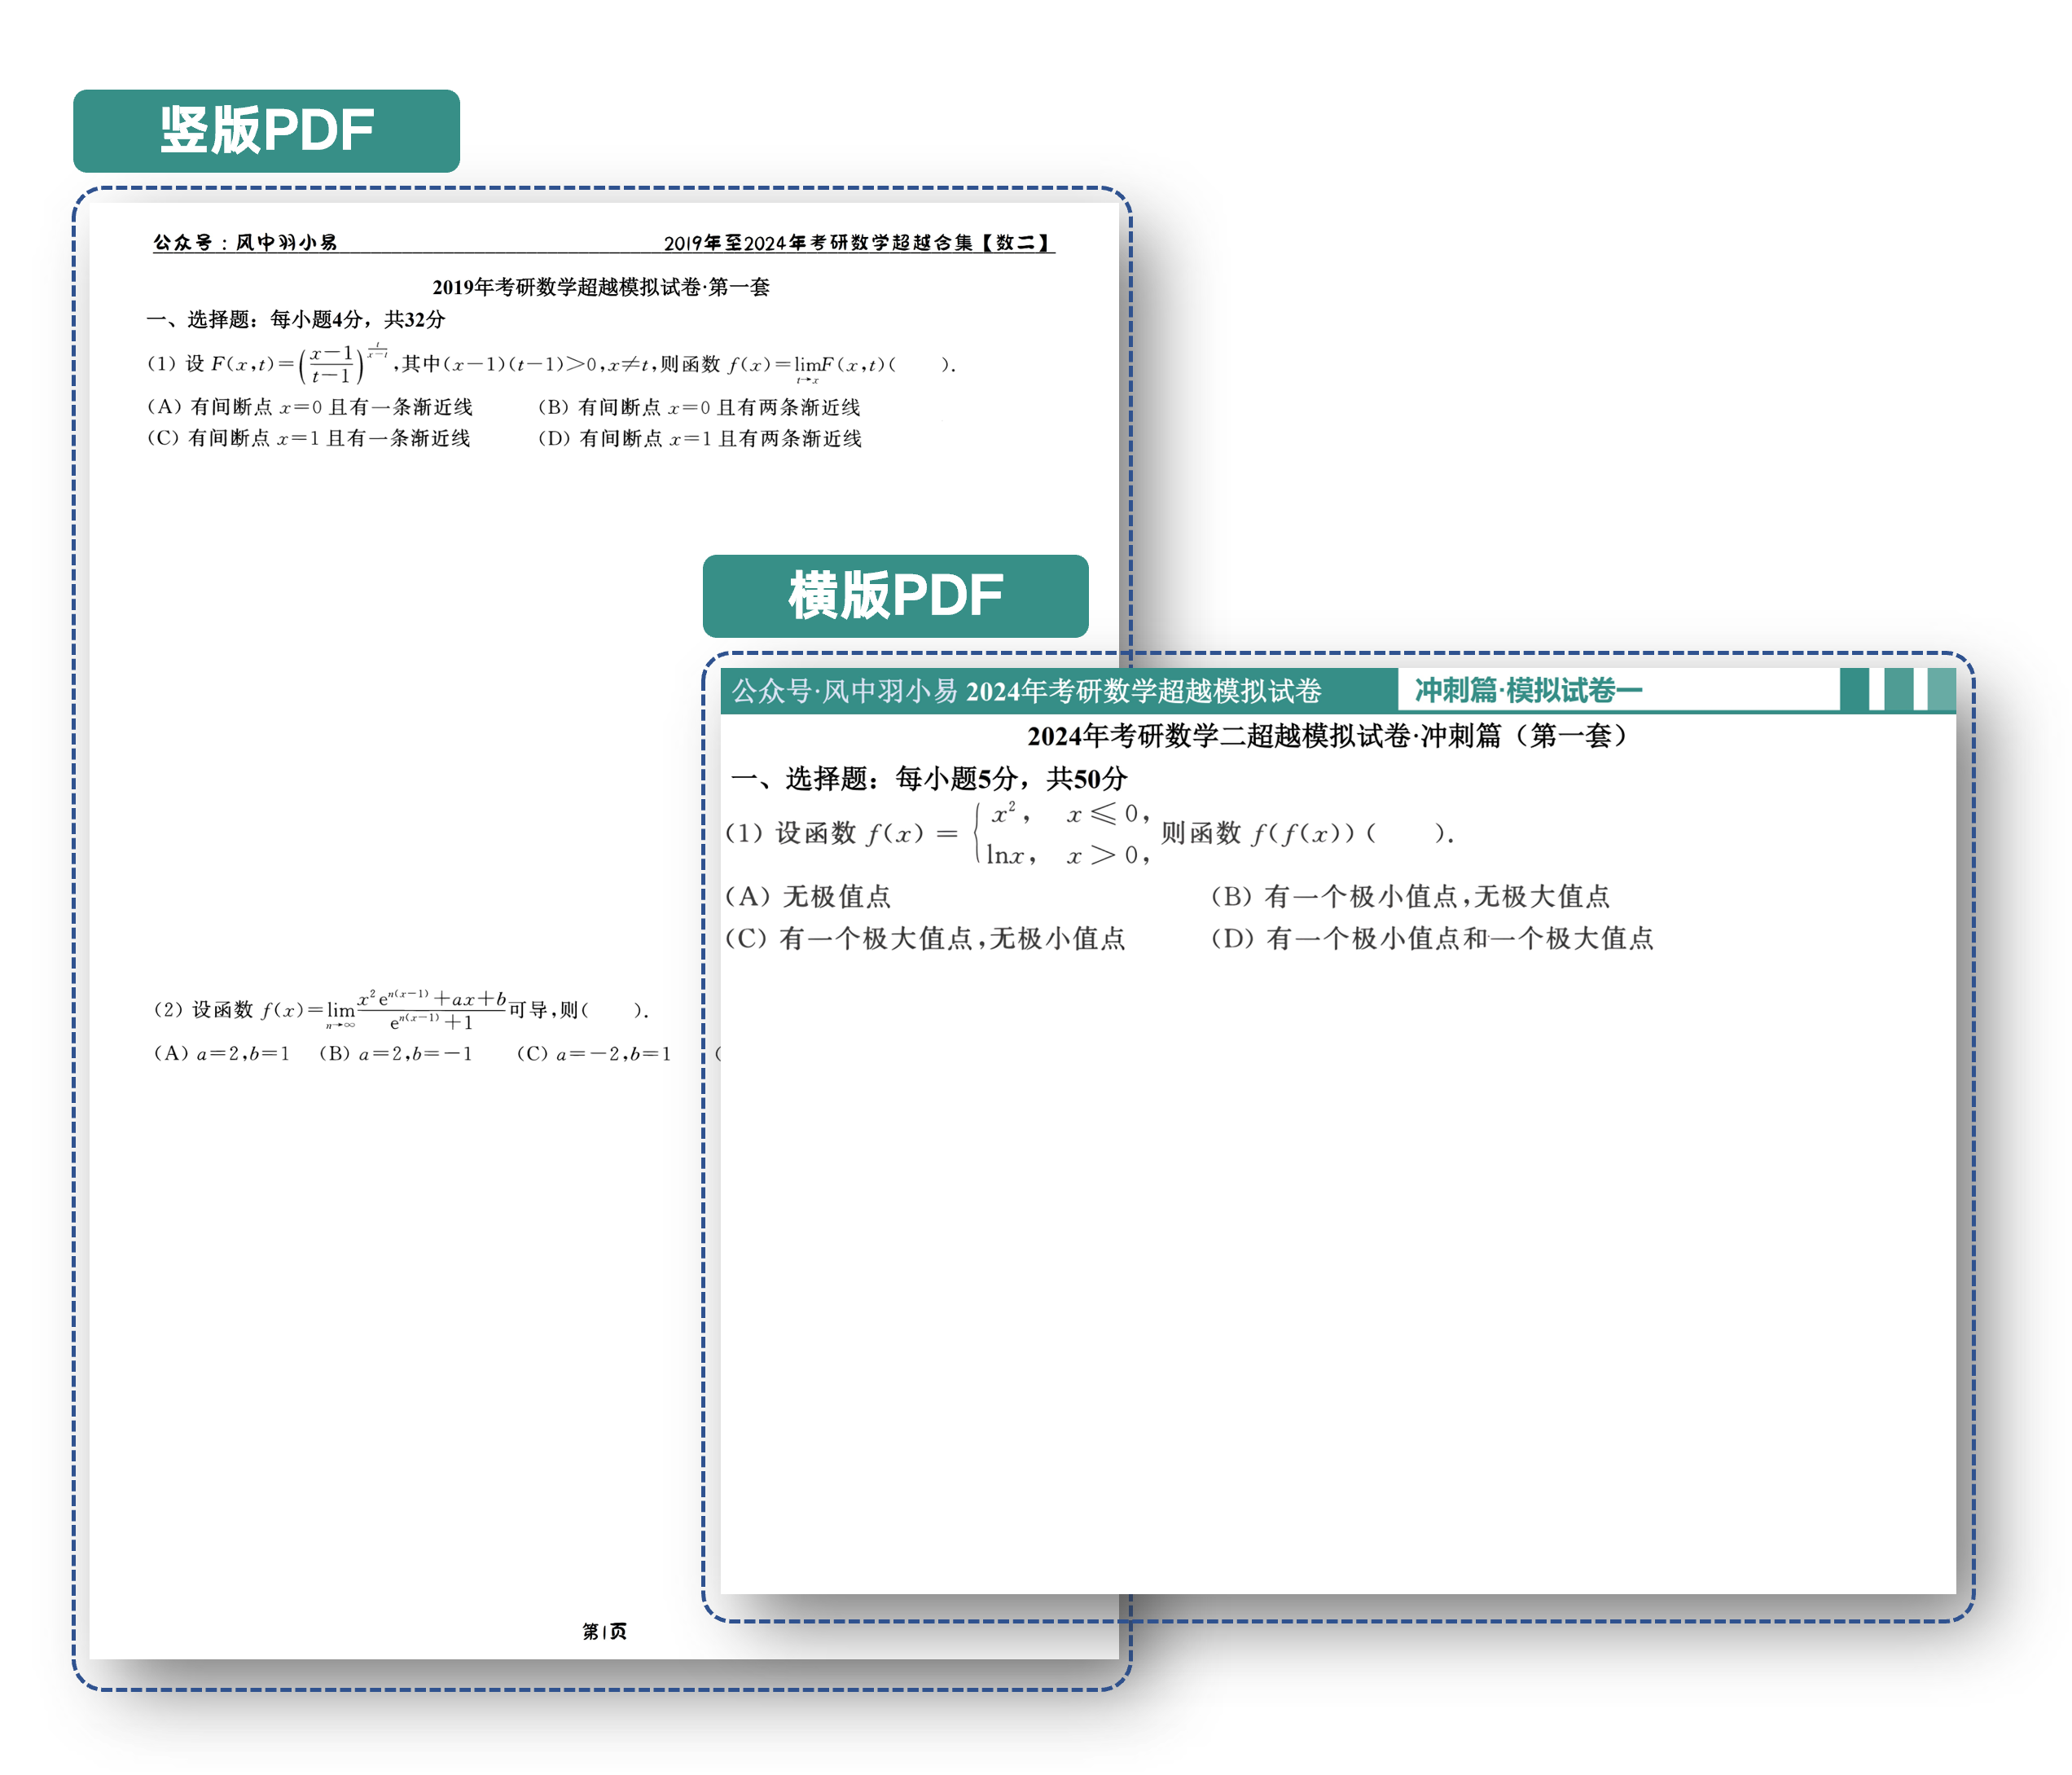The height and width of the screenshot is (1775, 2072).
Task: Click the 公众号:风中羽小易 header on portrait page
Action: (245, 242)
